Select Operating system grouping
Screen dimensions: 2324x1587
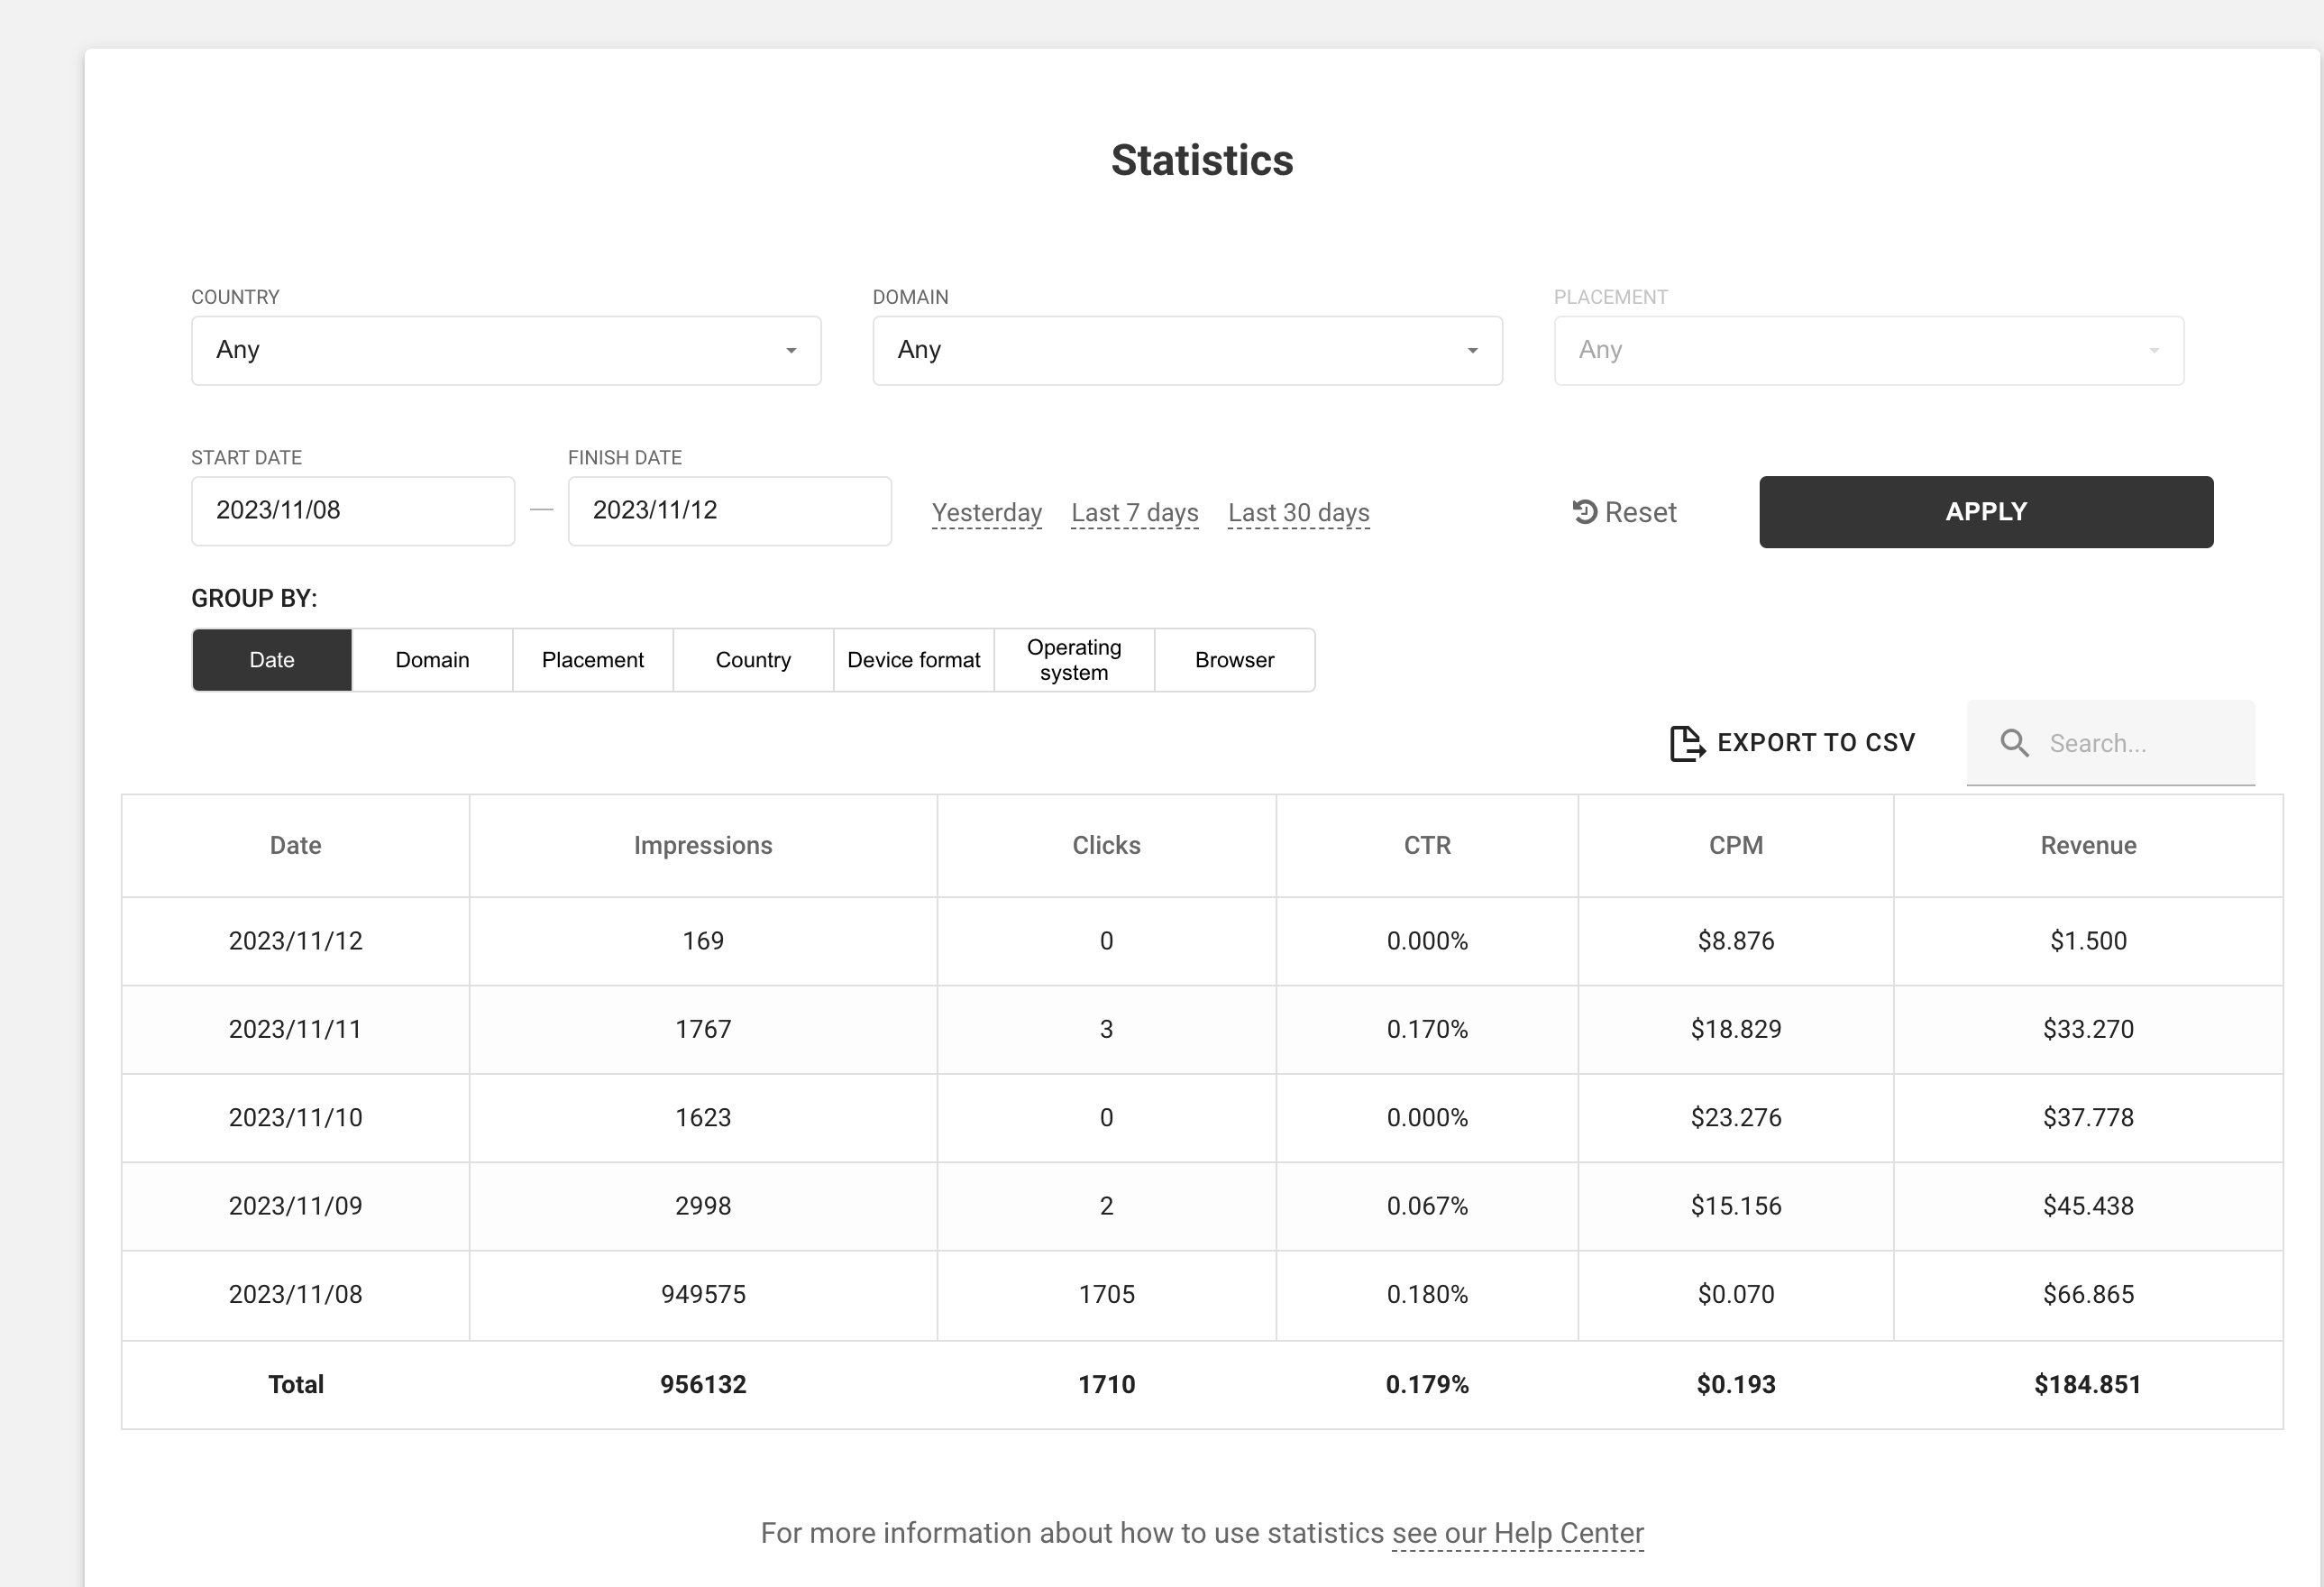pyautogui.click(x=1074, y=660)
